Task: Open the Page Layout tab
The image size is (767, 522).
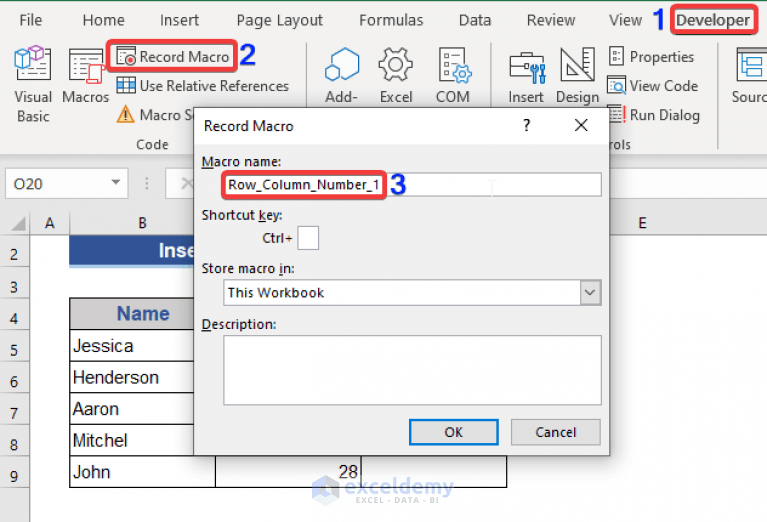Action: (279, 20)
